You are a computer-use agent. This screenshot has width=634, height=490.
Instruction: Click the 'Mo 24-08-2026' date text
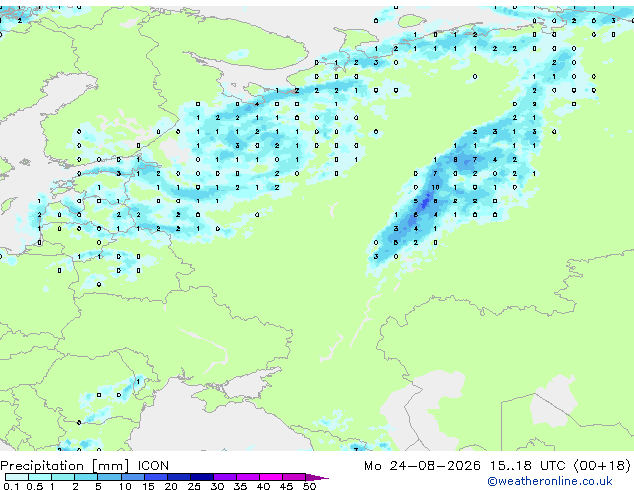pos(423,466)
